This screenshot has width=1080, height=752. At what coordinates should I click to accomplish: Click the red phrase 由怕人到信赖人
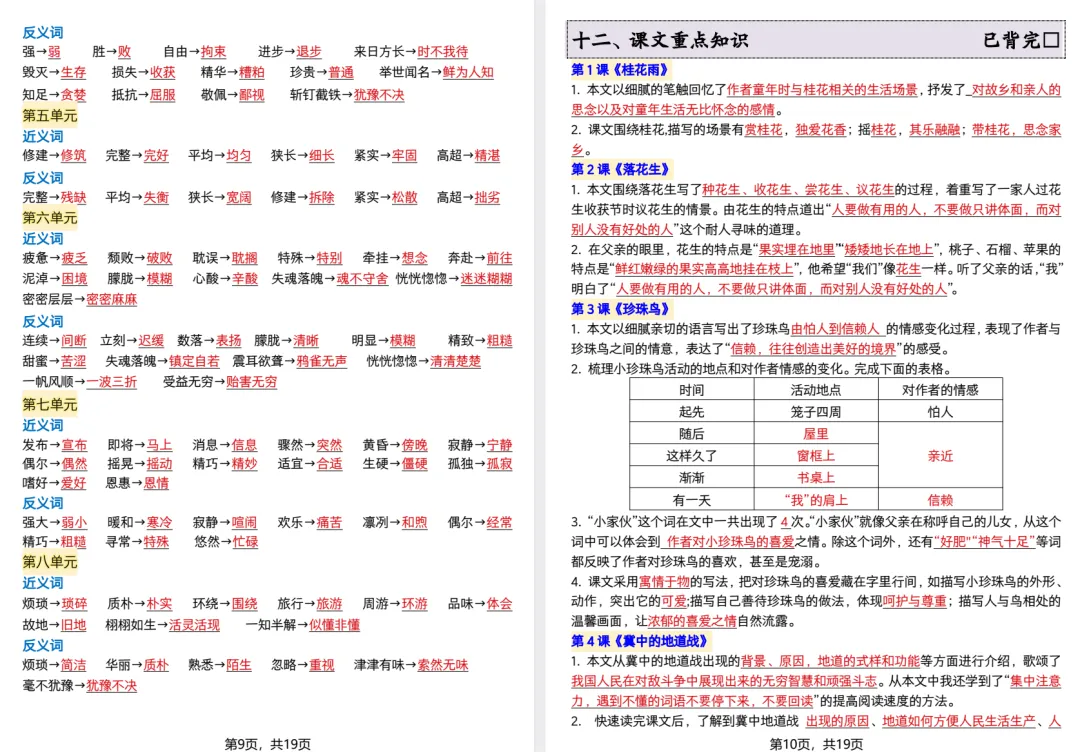coord(835,329)
